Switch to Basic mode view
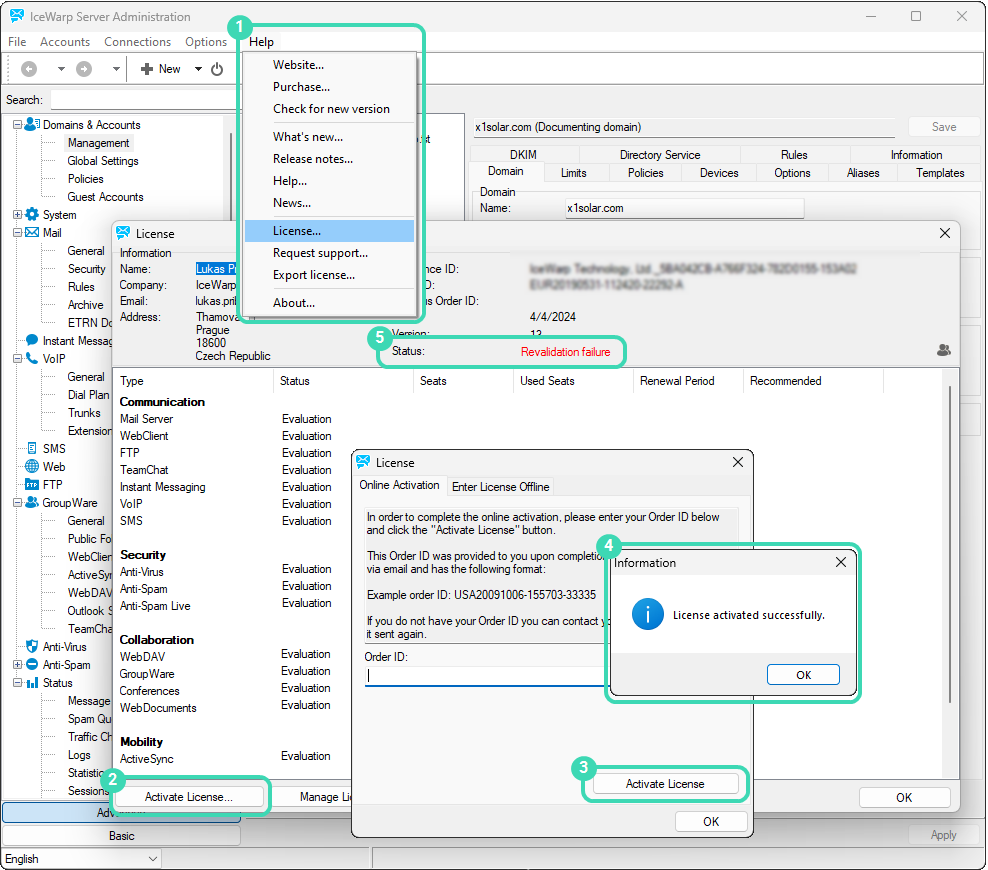This screenshot has width=988, height=870. [120, 835]
